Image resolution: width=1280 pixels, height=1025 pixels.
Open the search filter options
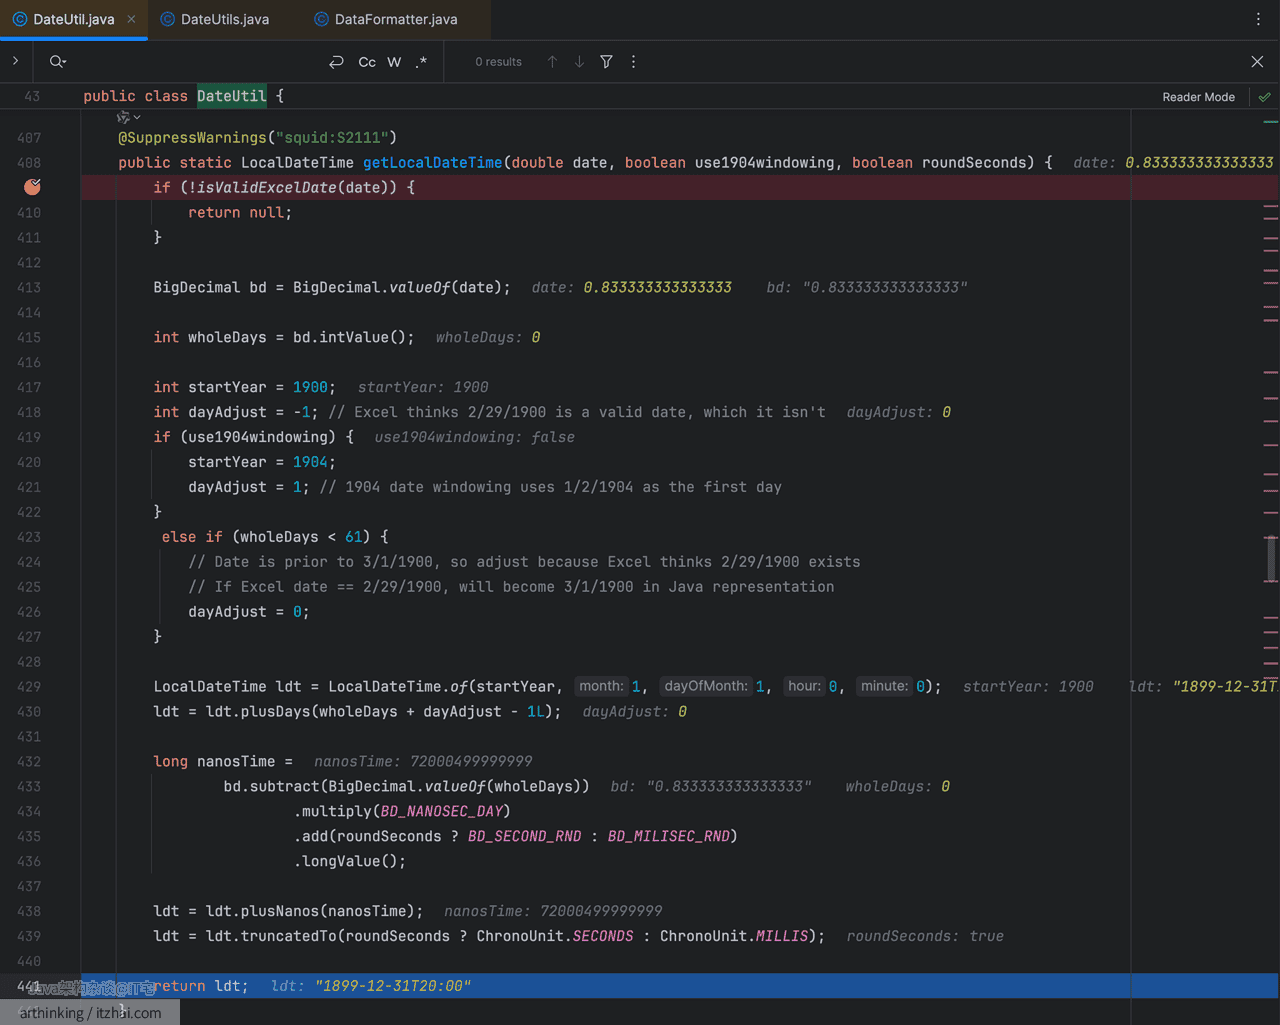pyautogui.click(x=606, y=62)
